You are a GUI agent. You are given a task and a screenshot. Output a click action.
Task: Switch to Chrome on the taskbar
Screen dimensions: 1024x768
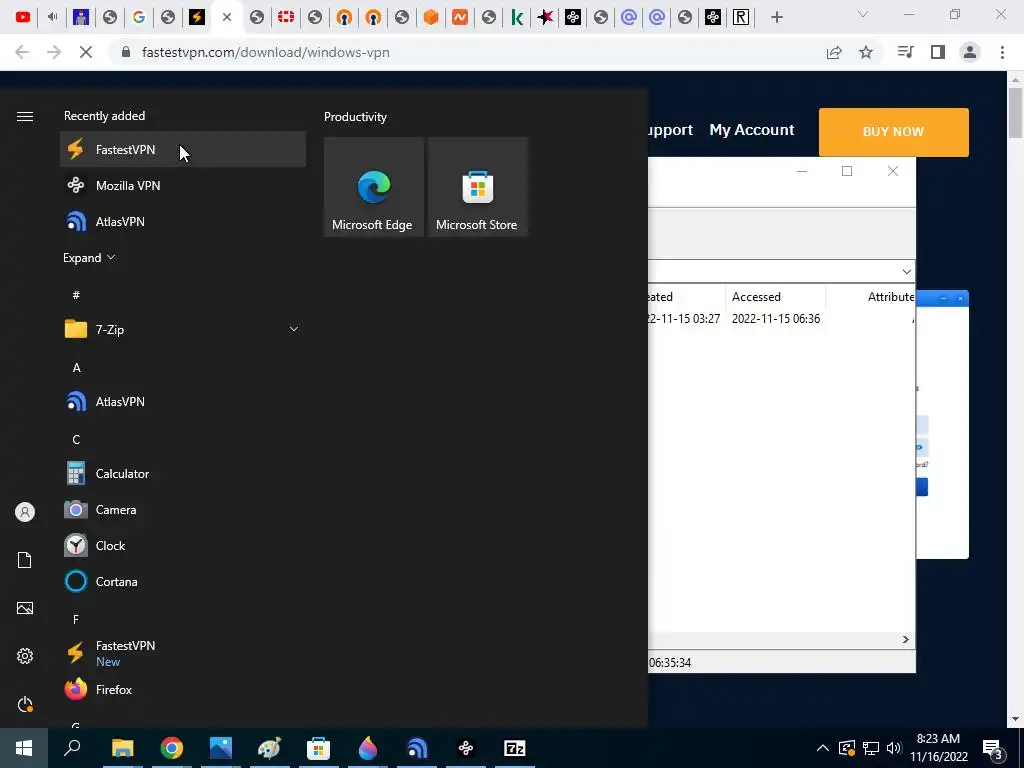(x=171, y=748)
